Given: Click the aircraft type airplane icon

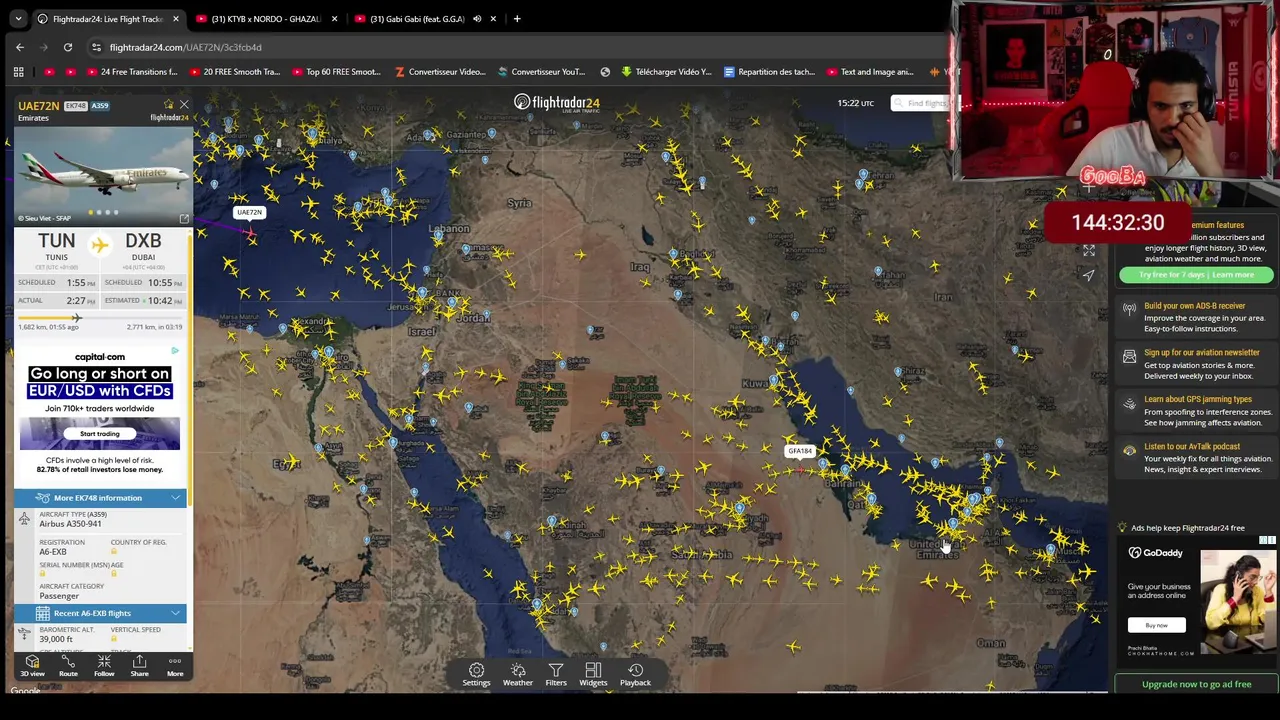Looking at the screenshot, I should [x=25, y=518].
